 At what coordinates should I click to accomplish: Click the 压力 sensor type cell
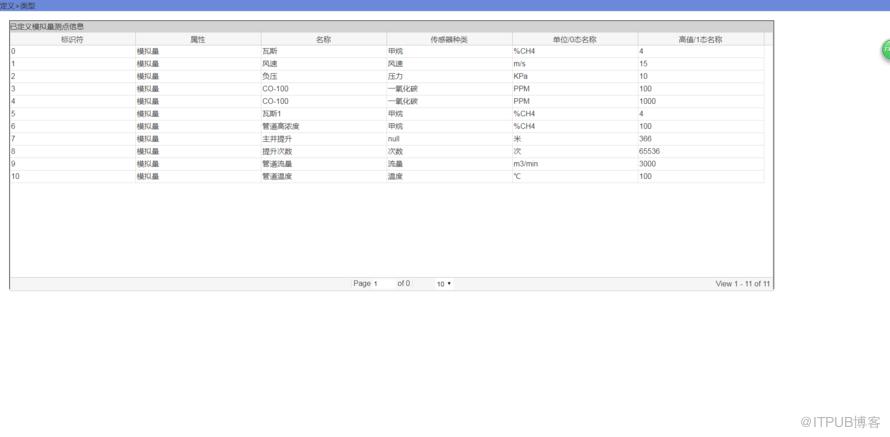pyautogui.click(x=449, y=76)
